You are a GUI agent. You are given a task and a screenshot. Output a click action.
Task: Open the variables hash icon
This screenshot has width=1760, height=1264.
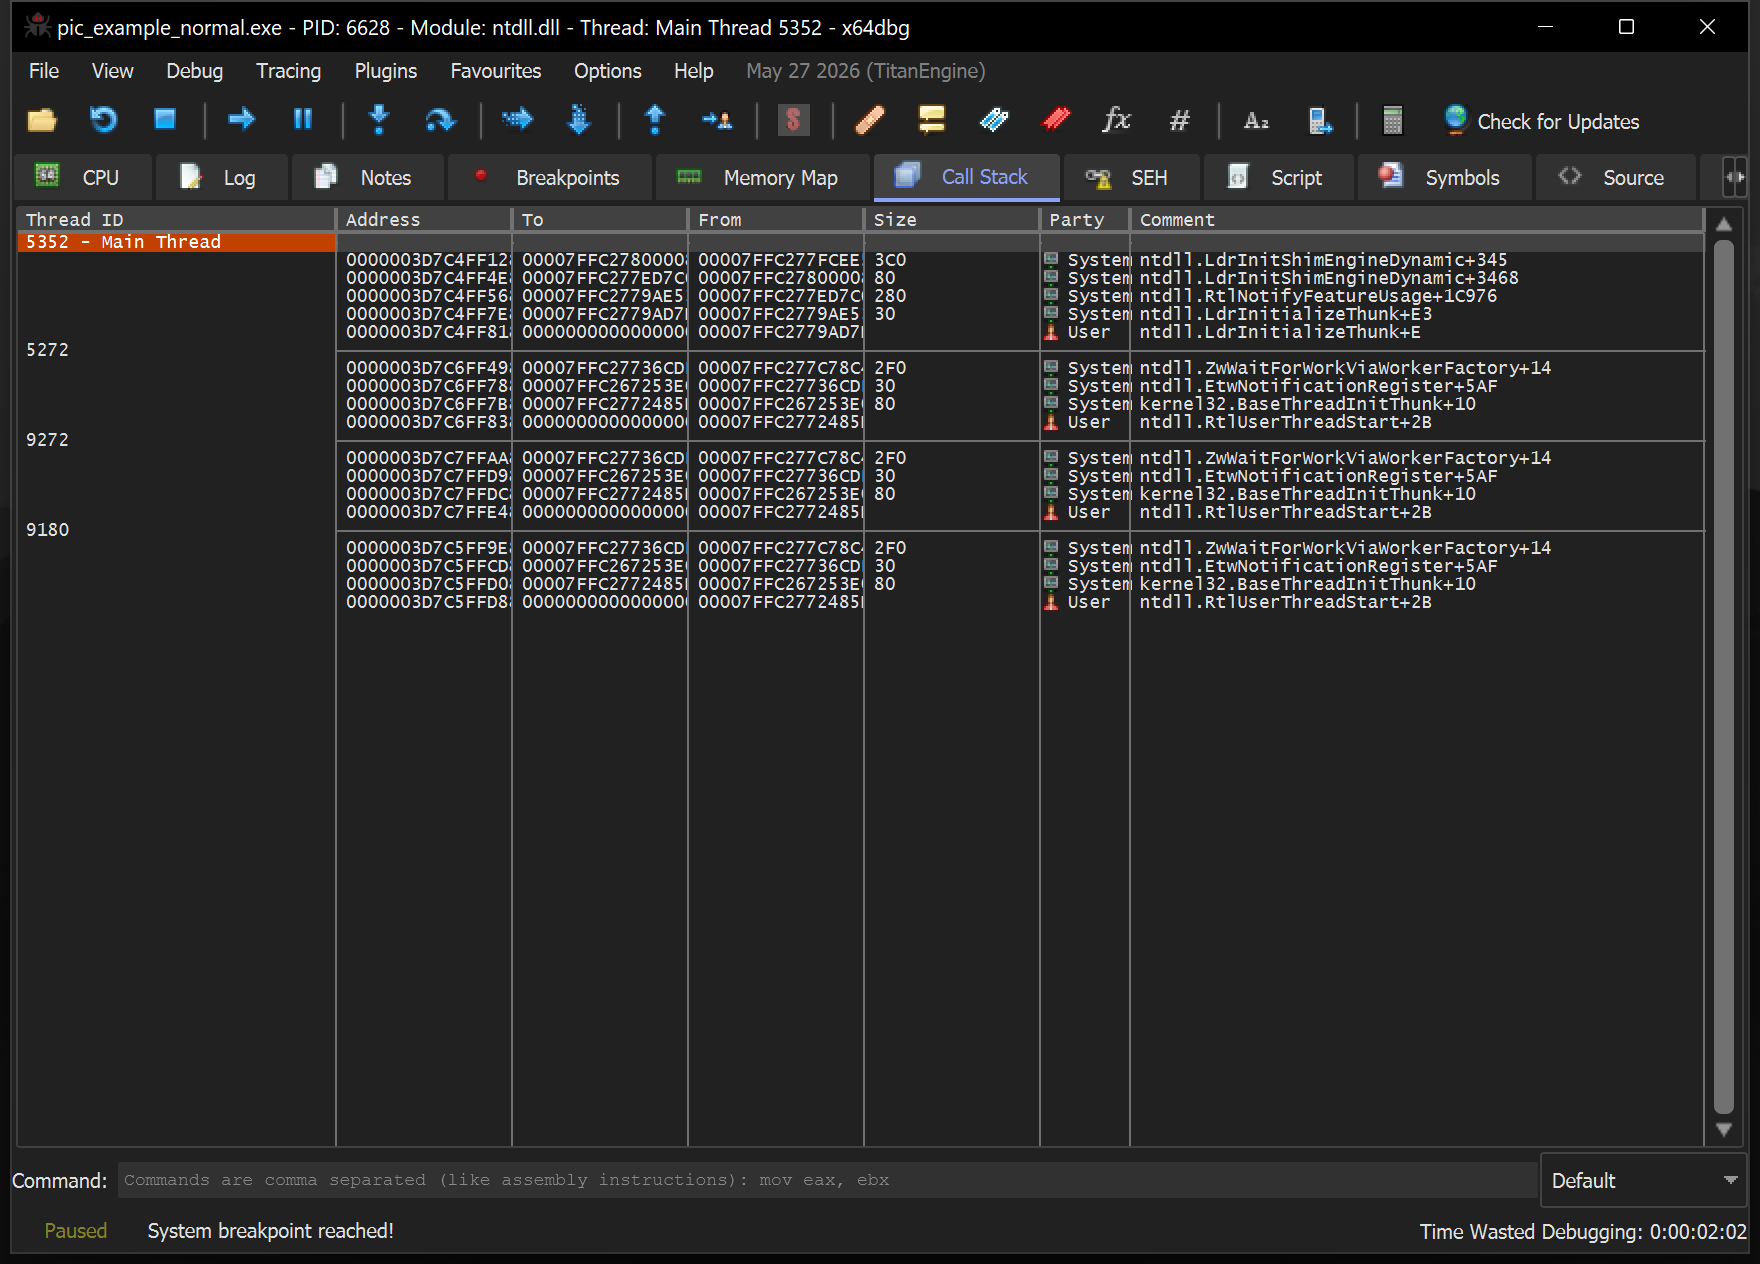click(1180, 120)
